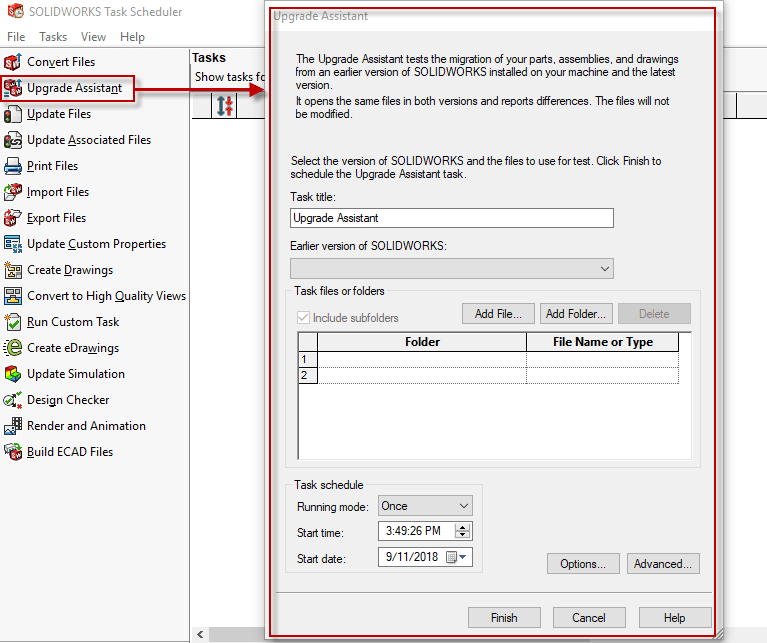
Task: Expand the Earlier version of SOLIDWORKS dropdown
Action: 605,268
